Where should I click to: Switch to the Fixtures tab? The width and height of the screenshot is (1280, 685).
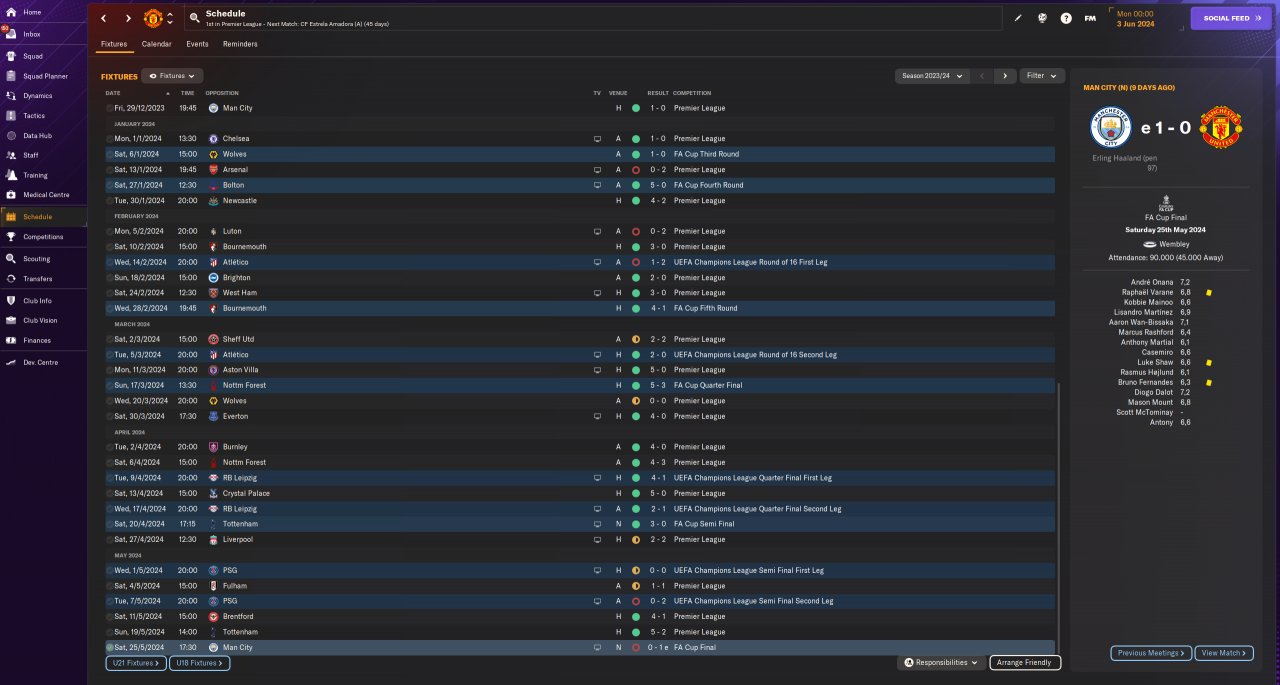point(114,44)
